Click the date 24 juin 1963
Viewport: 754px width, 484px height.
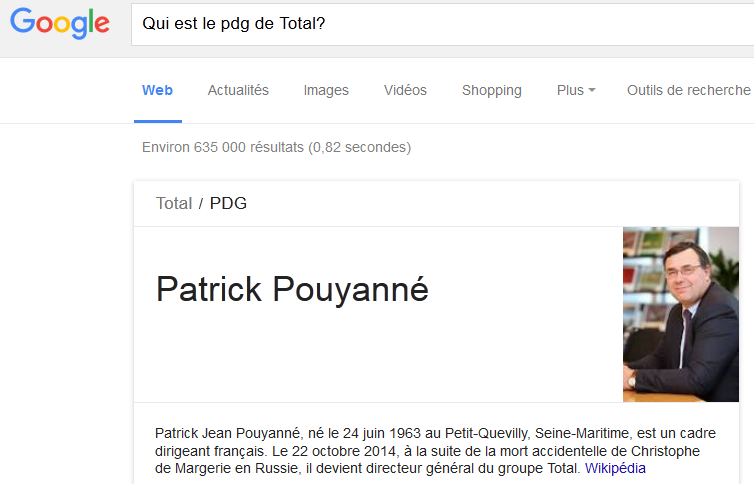(375, 434)
